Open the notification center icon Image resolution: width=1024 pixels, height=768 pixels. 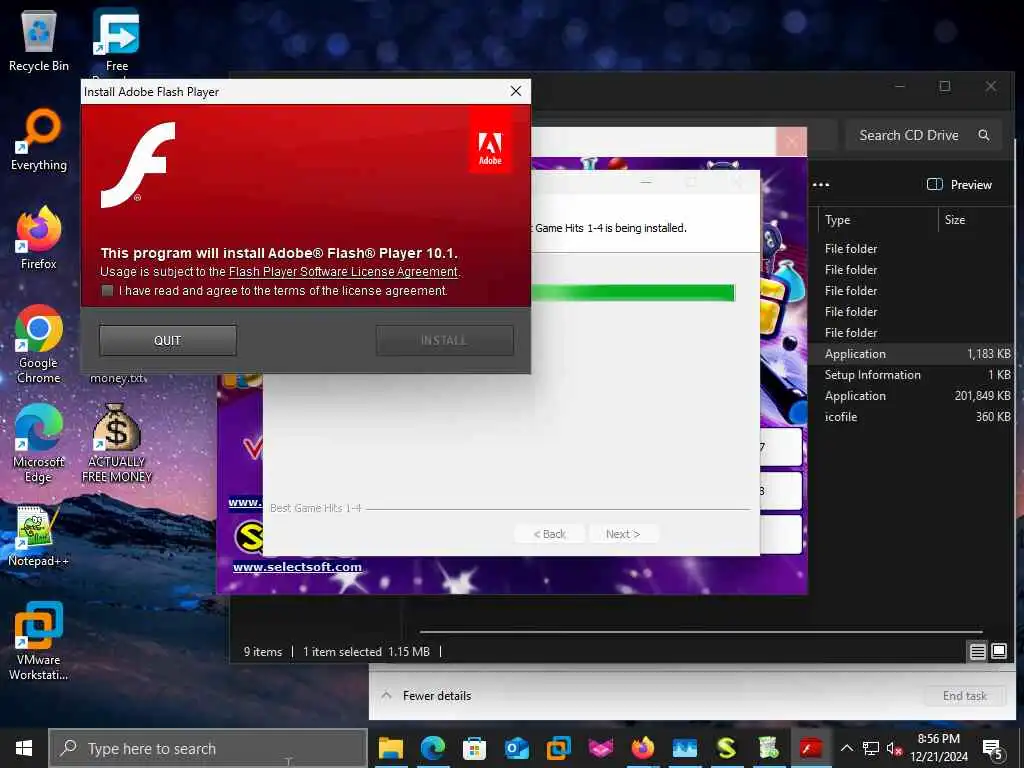pos(993,749)
